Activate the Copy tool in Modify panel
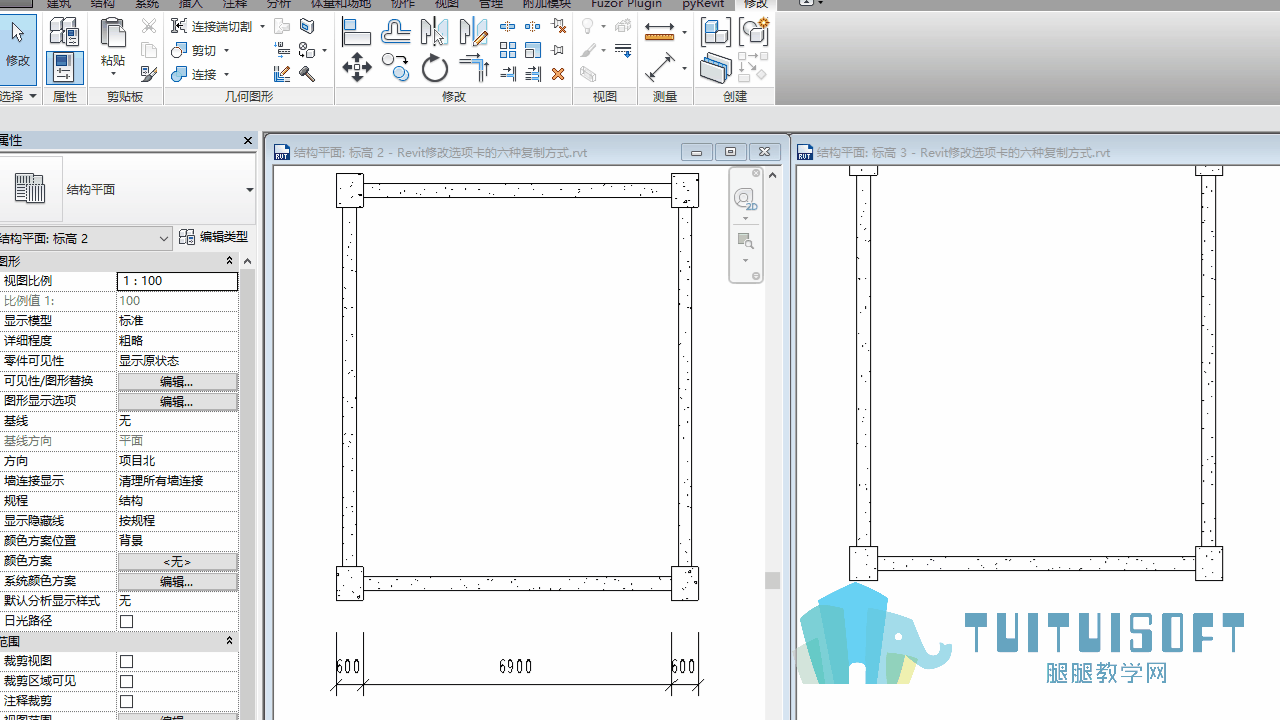Screen dimensions: 1280x720 [x=395, y=68]
